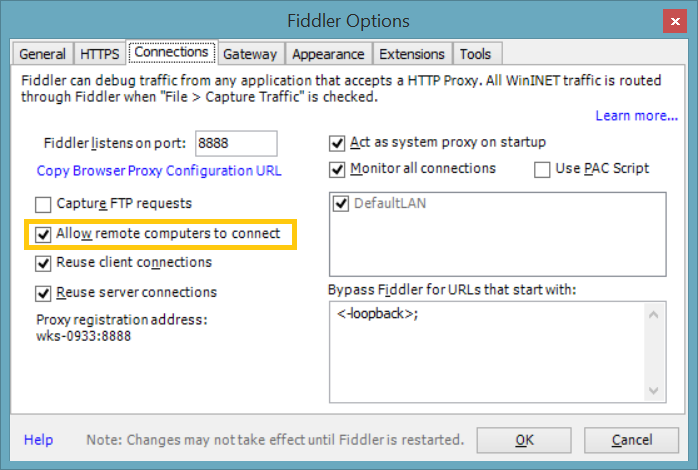This screenshot has width=698, height=470.
Task: Click into the listening port field
Action: pos(236,143)
